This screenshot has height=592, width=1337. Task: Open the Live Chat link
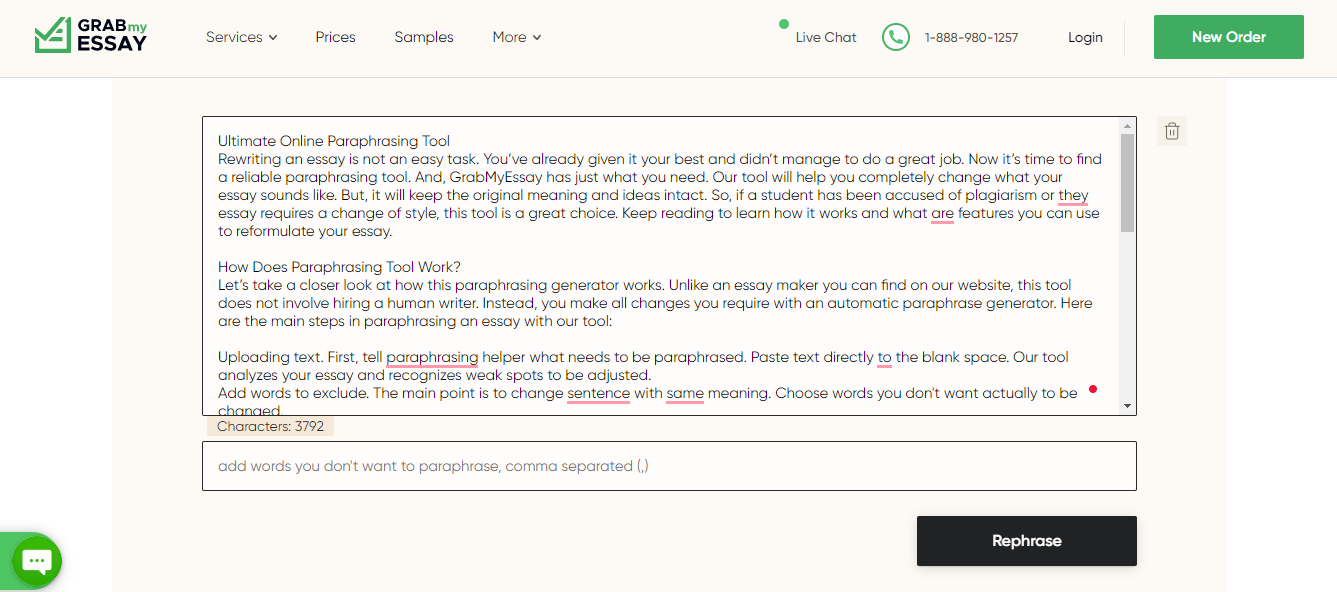pyautogui.click(x=826, y=37)
